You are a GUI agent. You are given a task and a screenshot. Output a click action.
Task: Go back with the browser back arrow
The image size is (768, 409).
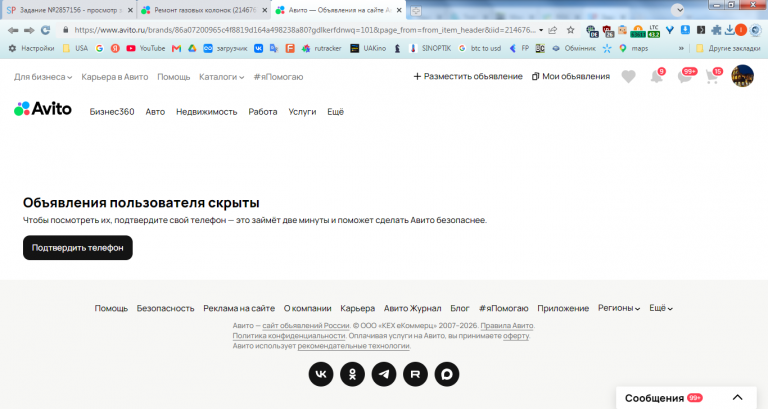[13, 30]
